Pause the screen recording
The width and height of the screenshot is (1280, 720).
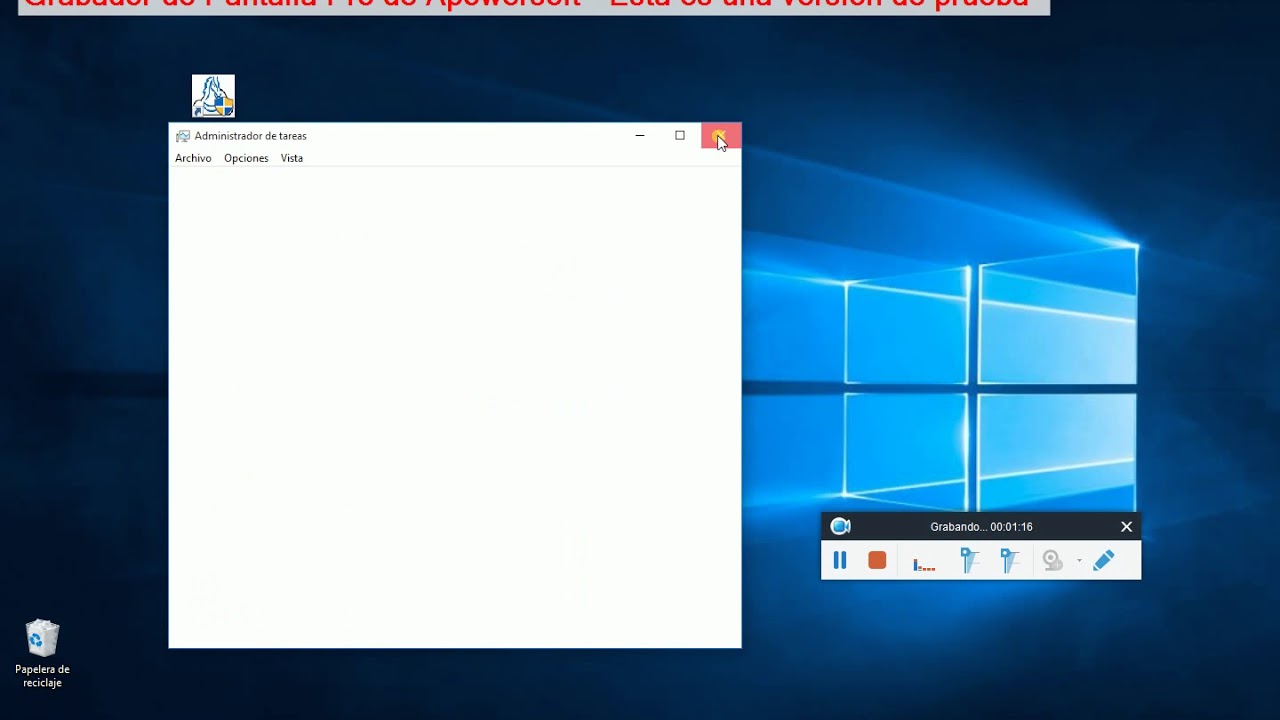[840, 561]
